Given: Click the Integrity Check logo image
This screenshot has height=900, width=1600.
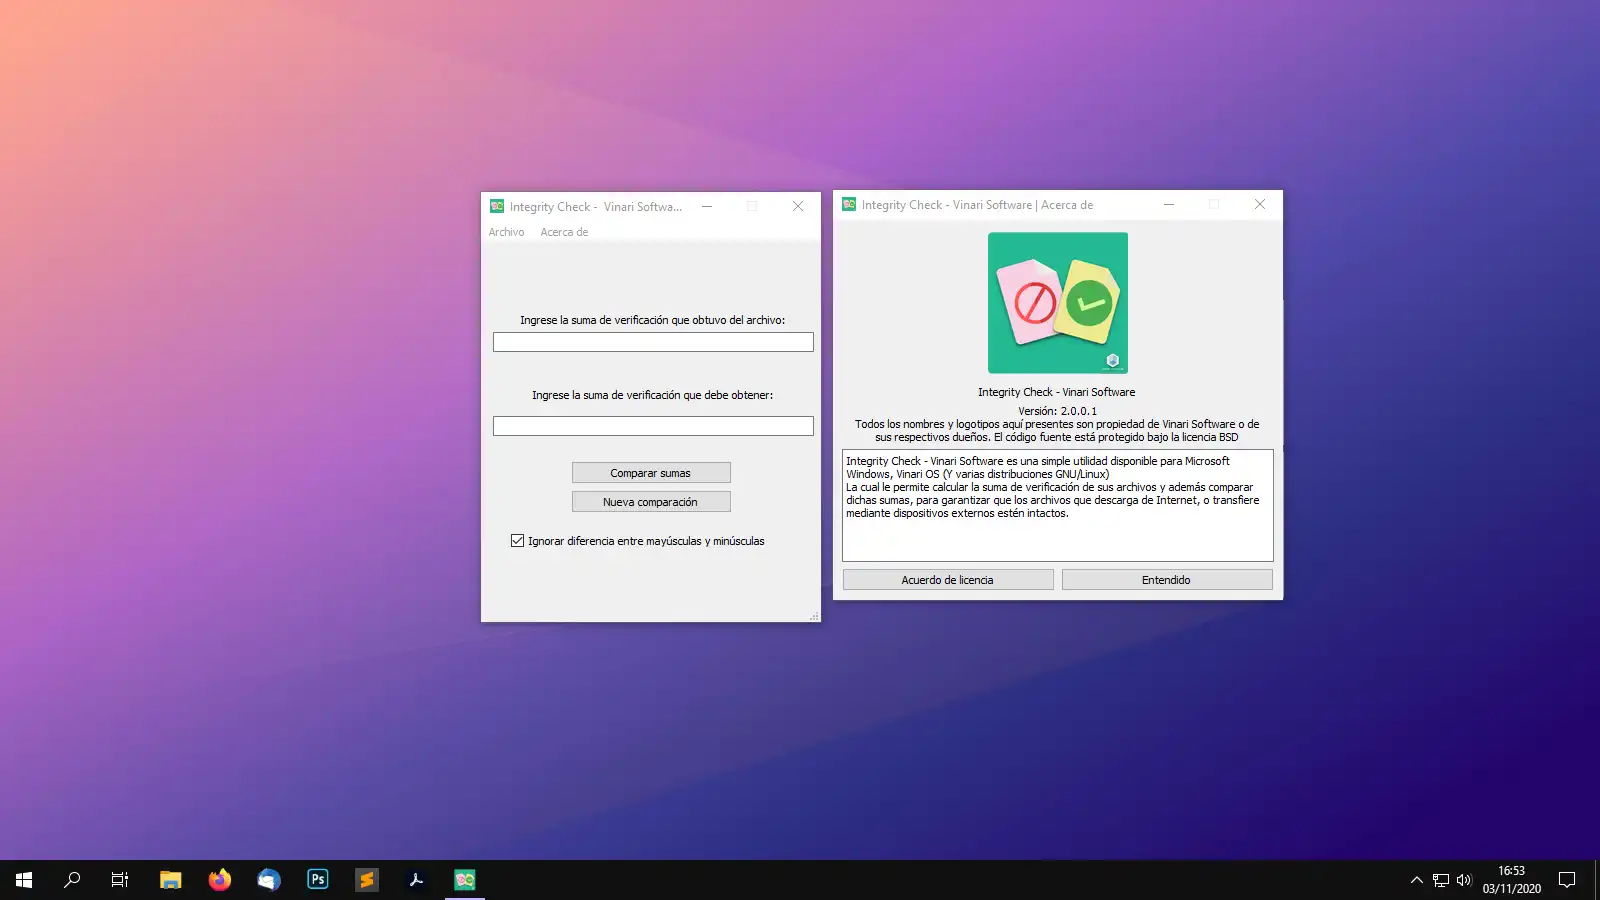Looking at the screenshot, I should point(1058,303).
